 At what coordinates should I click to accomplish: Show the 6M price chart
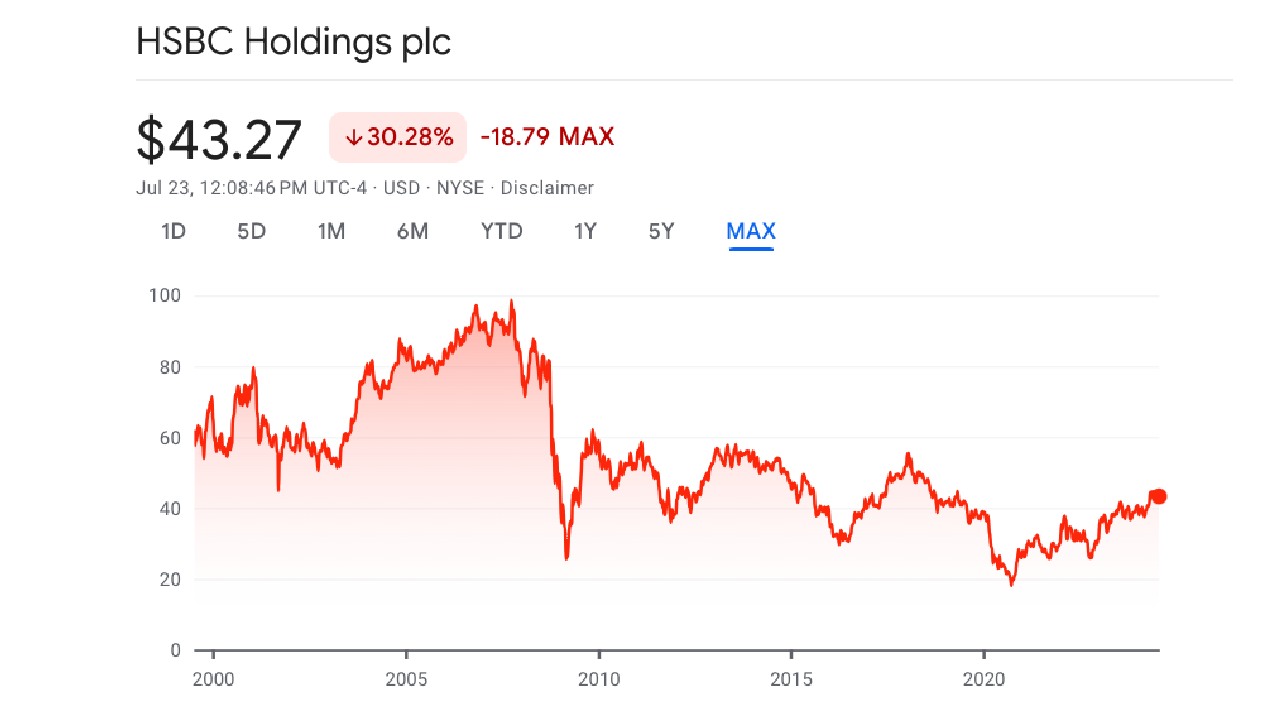point(412,232)
